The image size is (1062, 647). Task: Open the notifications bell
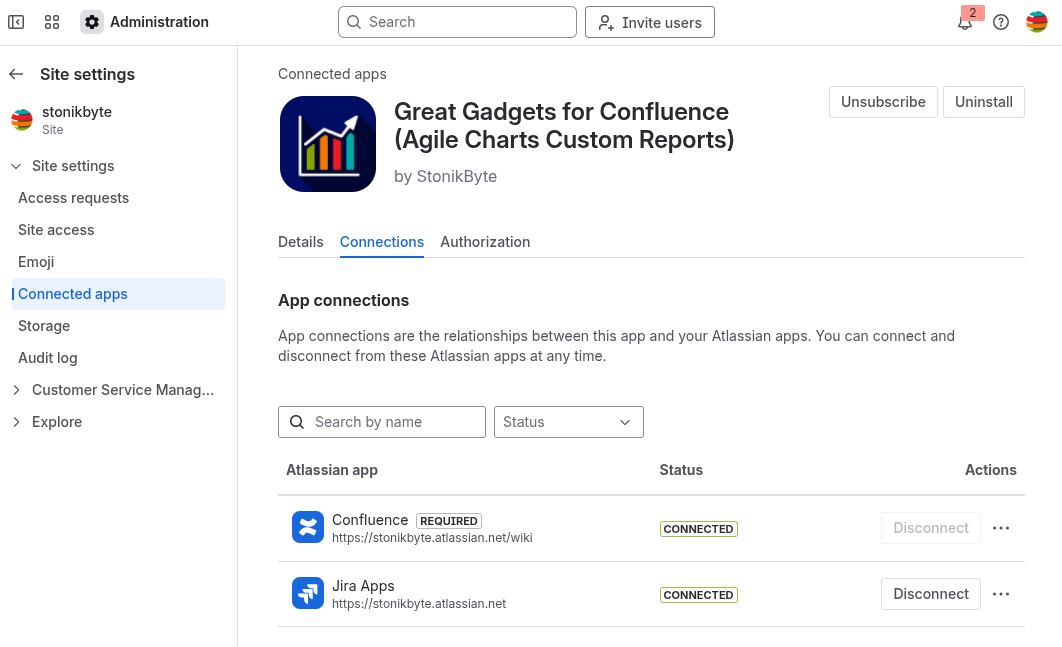point(965,23)
